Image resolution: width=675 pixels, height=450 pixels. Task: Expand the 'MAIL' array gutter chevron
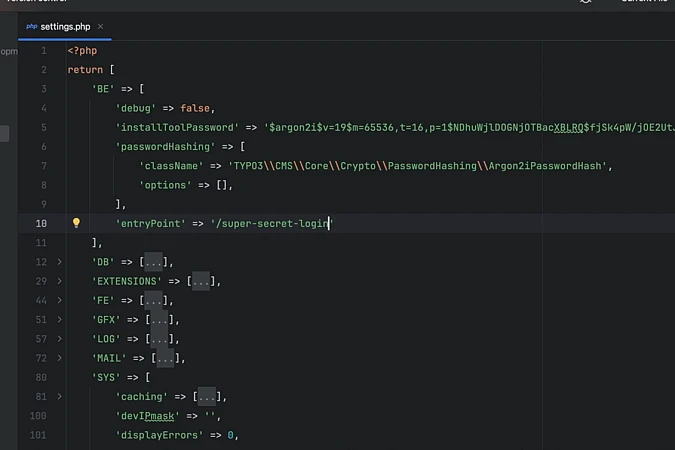pyautogui.click(x=59, y=358)
